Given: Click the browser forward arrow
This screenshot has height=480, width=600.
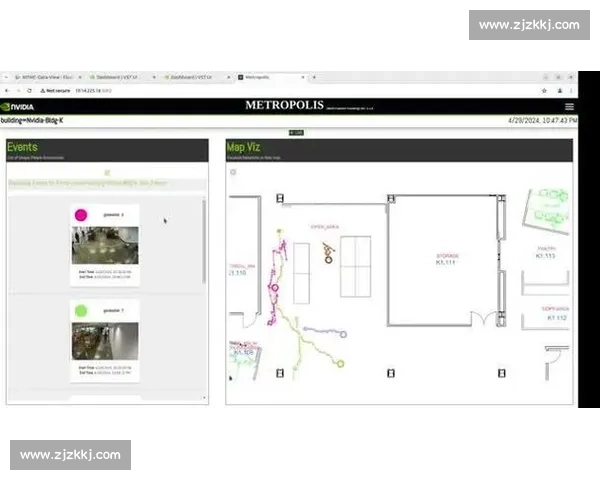Looking at the screenshot, I should pyautogui.click(x=18, y=91).
